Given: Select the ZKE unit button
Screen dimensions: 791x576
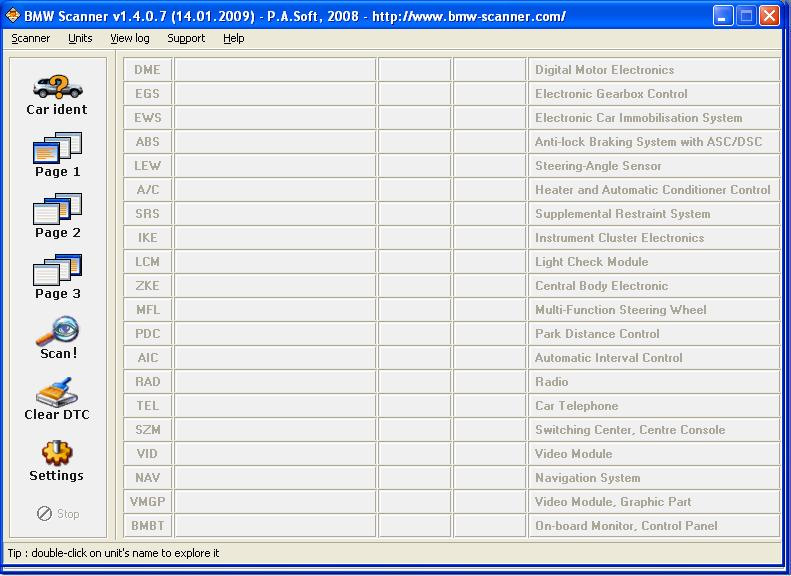Looking at the screenshot, I should click(147, 285).
